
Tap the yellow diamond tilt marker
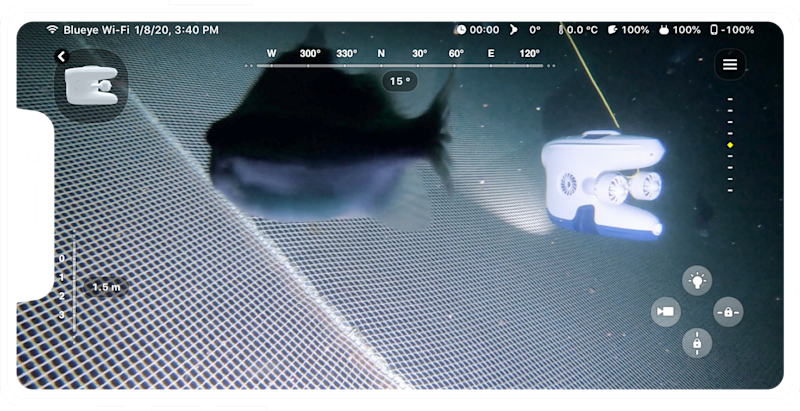pos(730,145)
